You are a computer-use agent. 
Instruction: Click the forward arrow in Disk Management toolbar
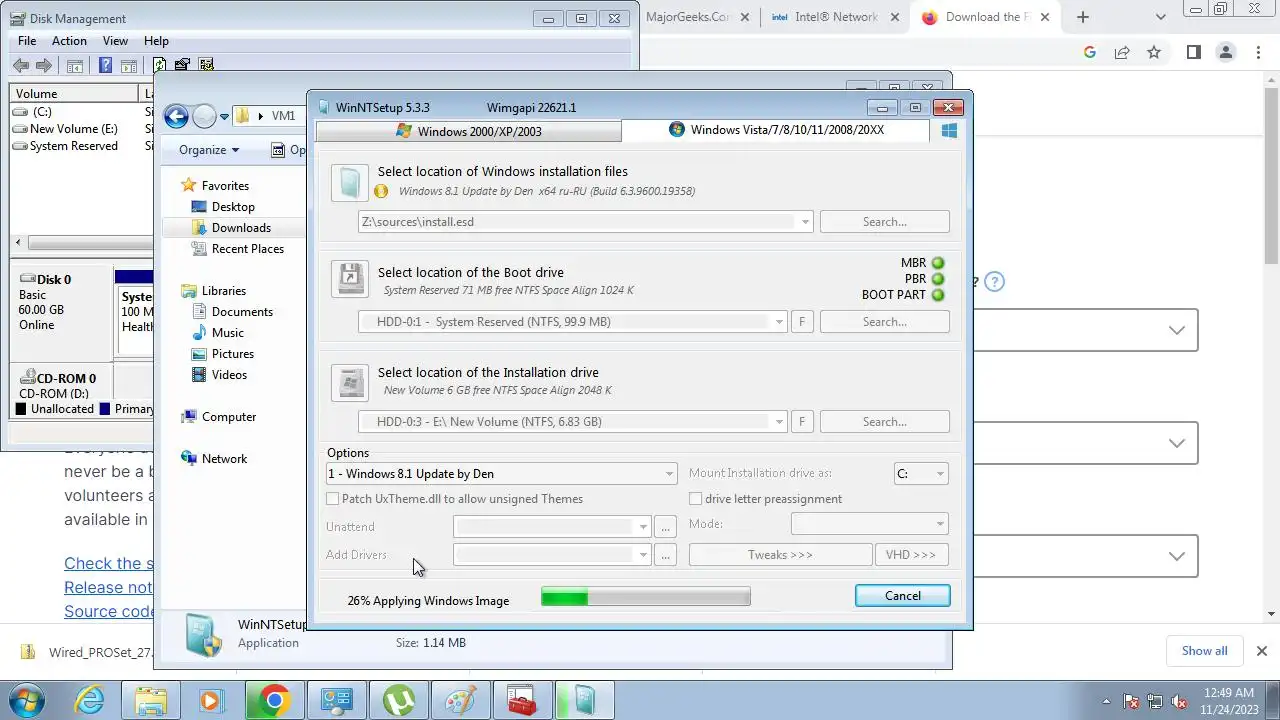coord(44,66)
